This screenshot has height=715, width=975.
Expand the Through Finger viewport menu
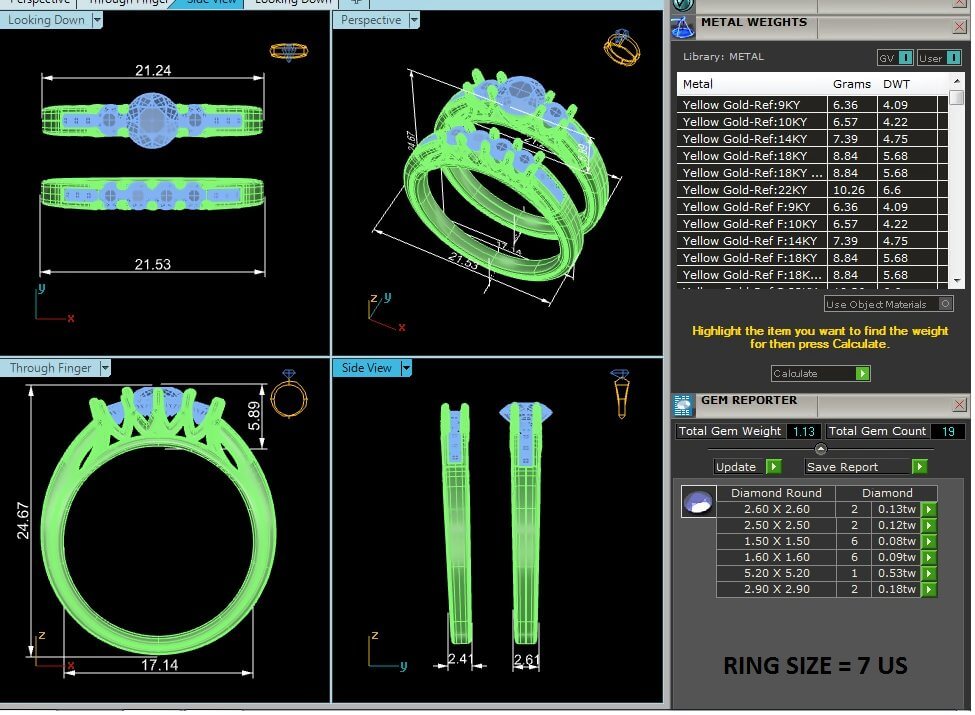[104, 368]
